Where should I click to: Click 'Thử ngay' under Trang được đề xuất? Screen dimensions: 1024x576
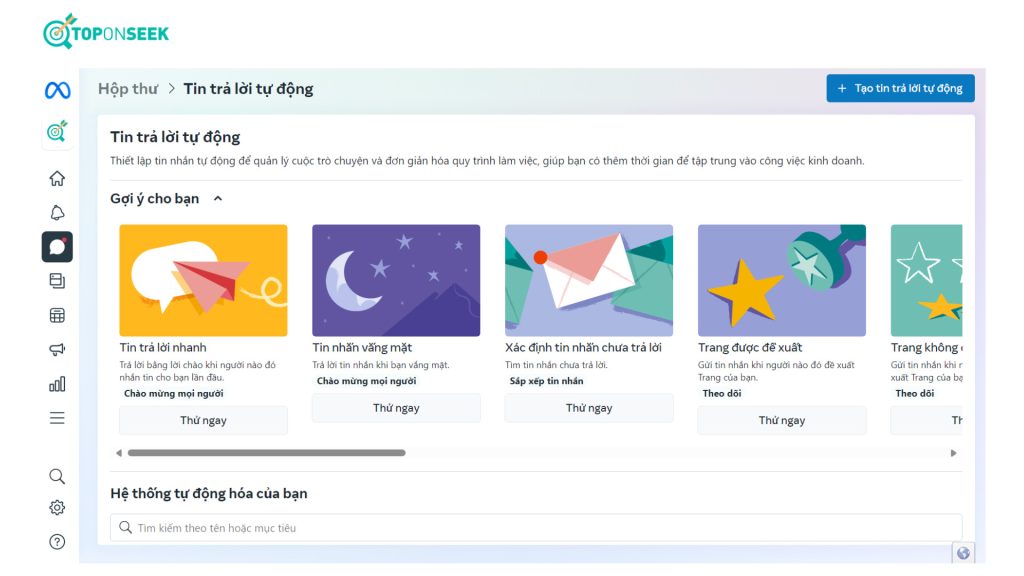click(781, 421)
